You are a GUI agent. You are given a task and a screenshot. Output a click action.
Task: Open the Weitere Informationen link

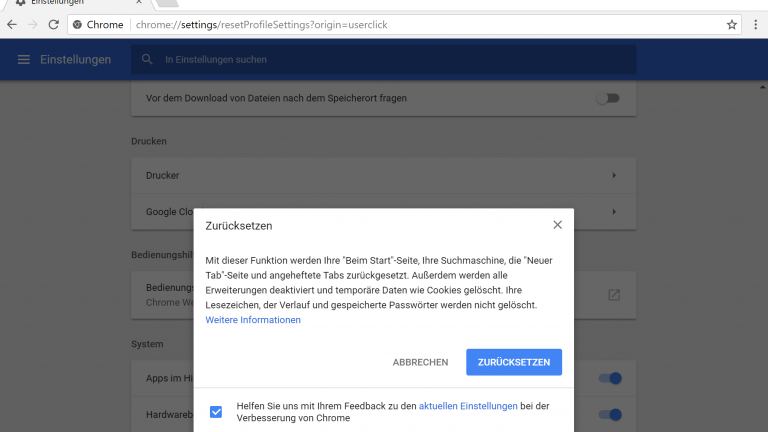point(253,320)
